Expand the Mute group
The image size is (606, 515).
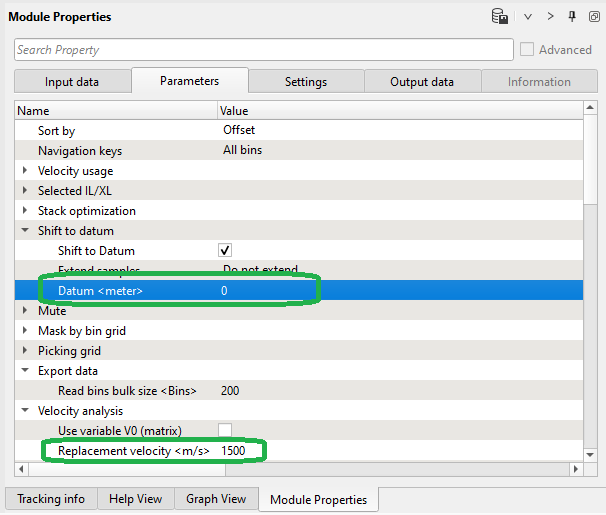[x=26, y=311]
